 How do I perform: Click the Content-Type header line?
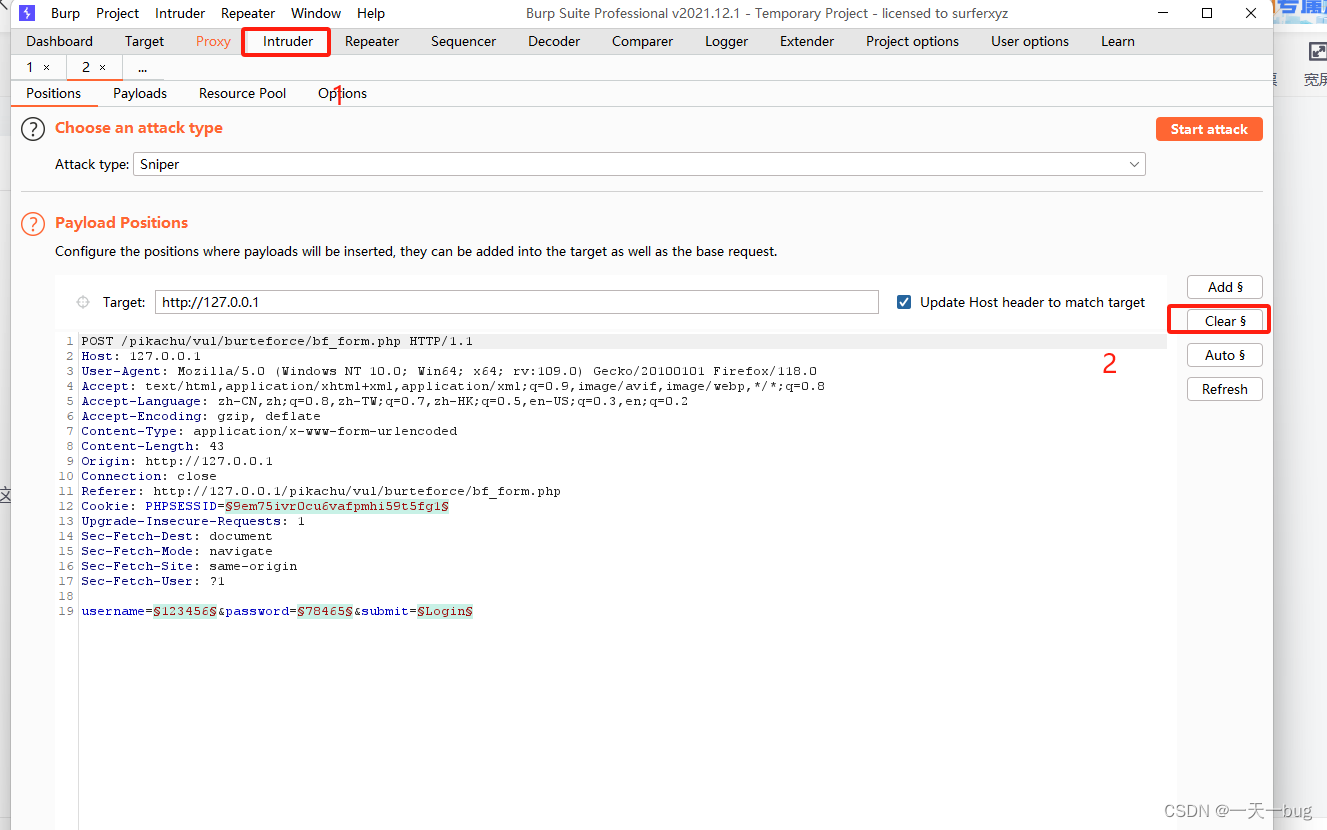(269, 431)
